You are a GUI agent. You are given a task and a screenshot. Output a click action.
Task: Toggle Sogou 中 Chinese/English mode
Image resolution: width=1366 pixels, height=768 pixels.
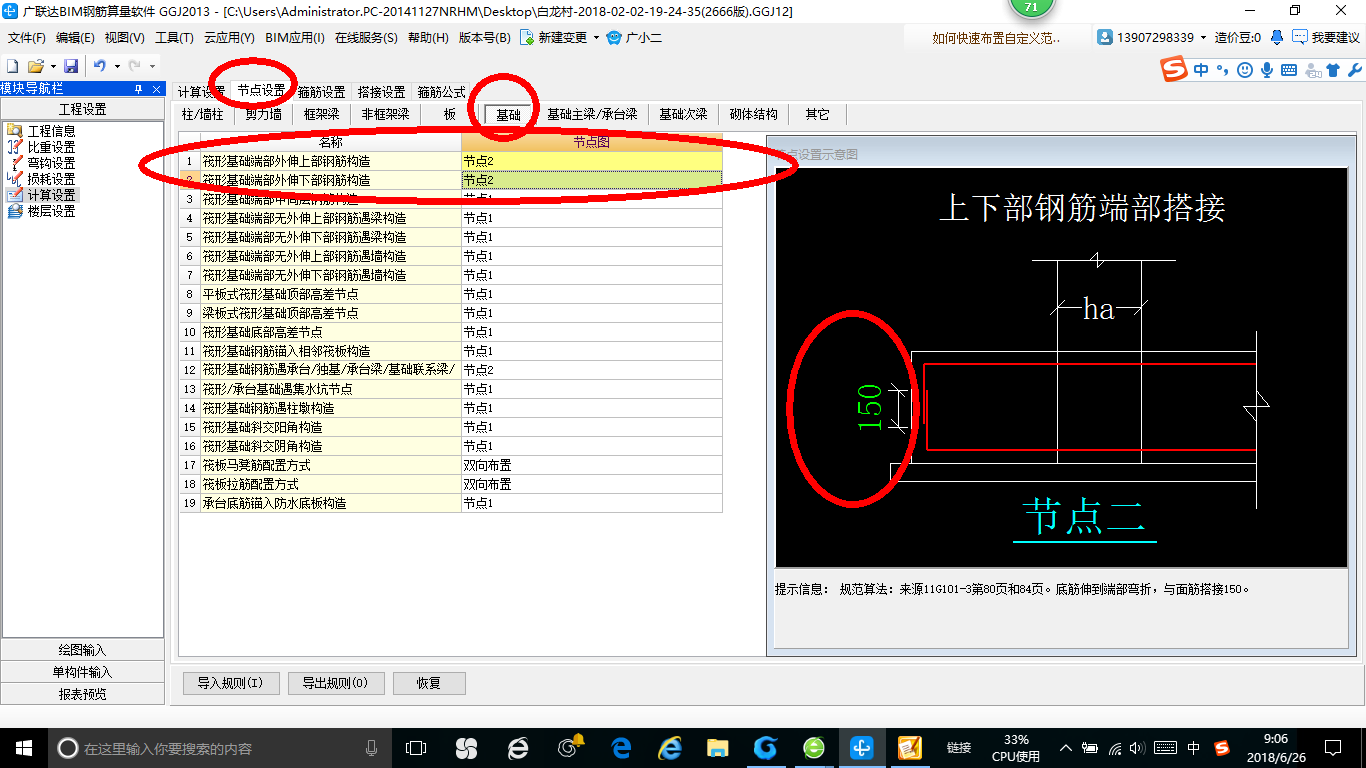click(x=1201, y=70)
